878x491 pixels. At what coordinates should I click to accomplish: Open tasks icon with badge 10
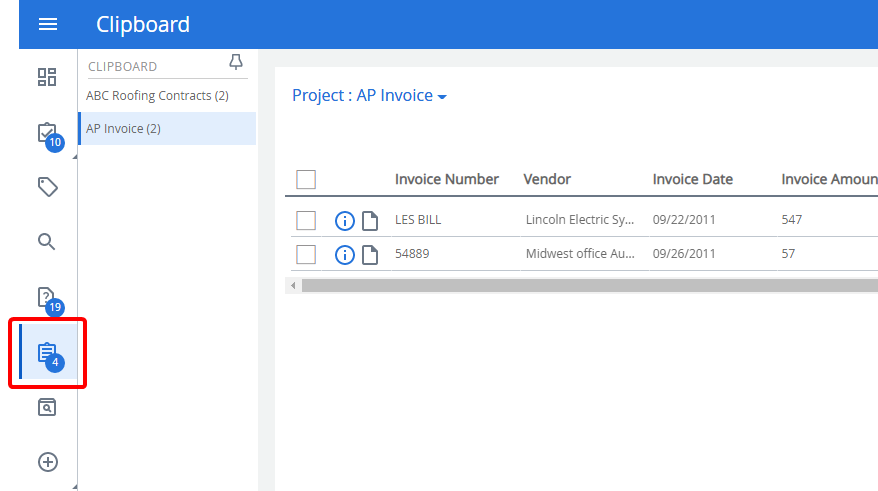click(47, 133)
